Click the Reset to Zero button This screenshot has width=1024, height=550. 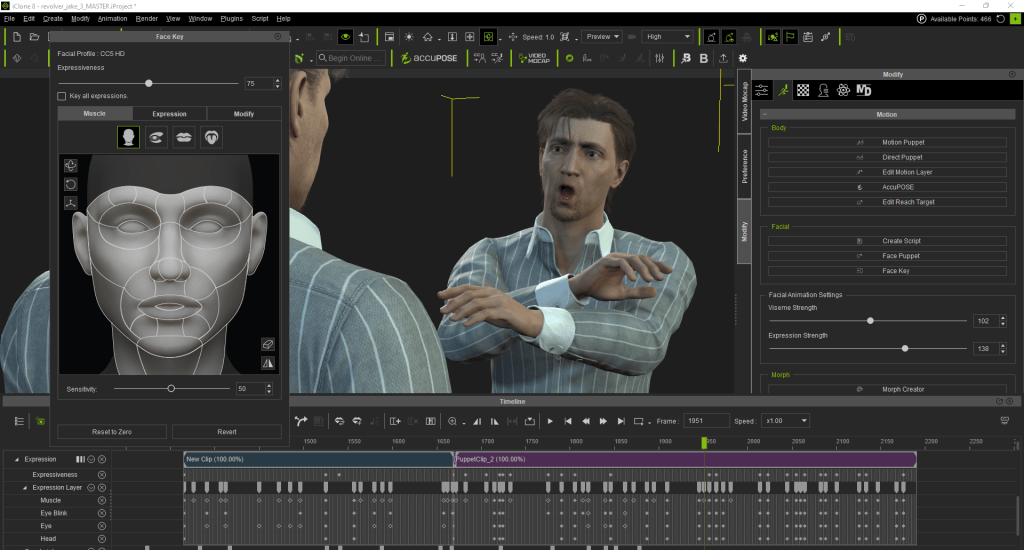112,432
